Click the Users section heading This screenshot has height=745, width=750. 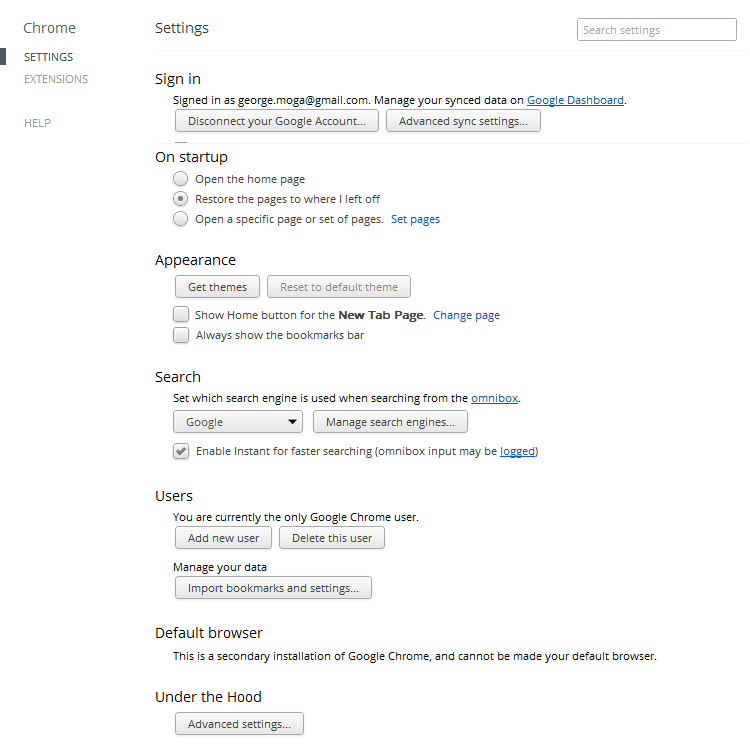point(174,496)
